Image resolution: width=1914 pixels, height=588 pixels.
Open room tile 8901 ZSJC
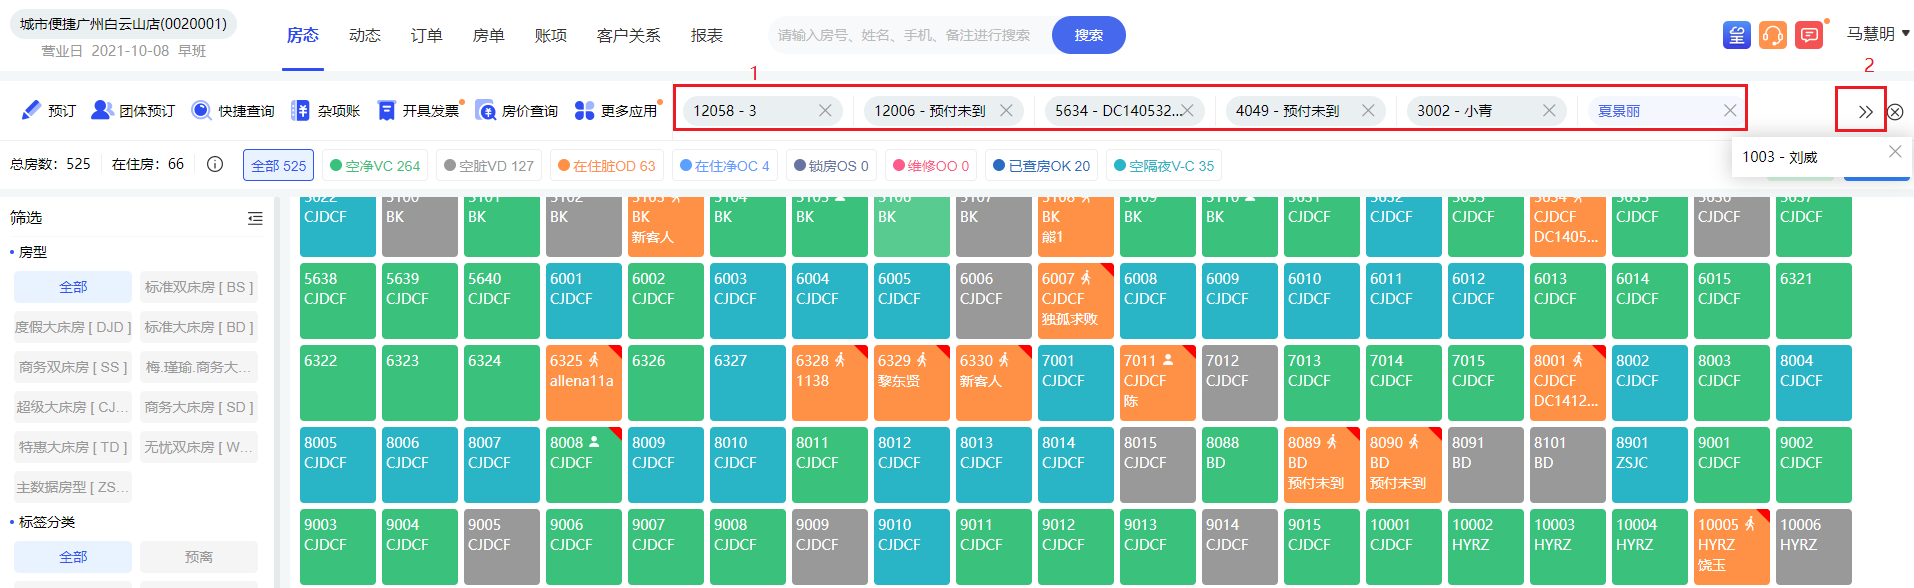point(1650,464)
